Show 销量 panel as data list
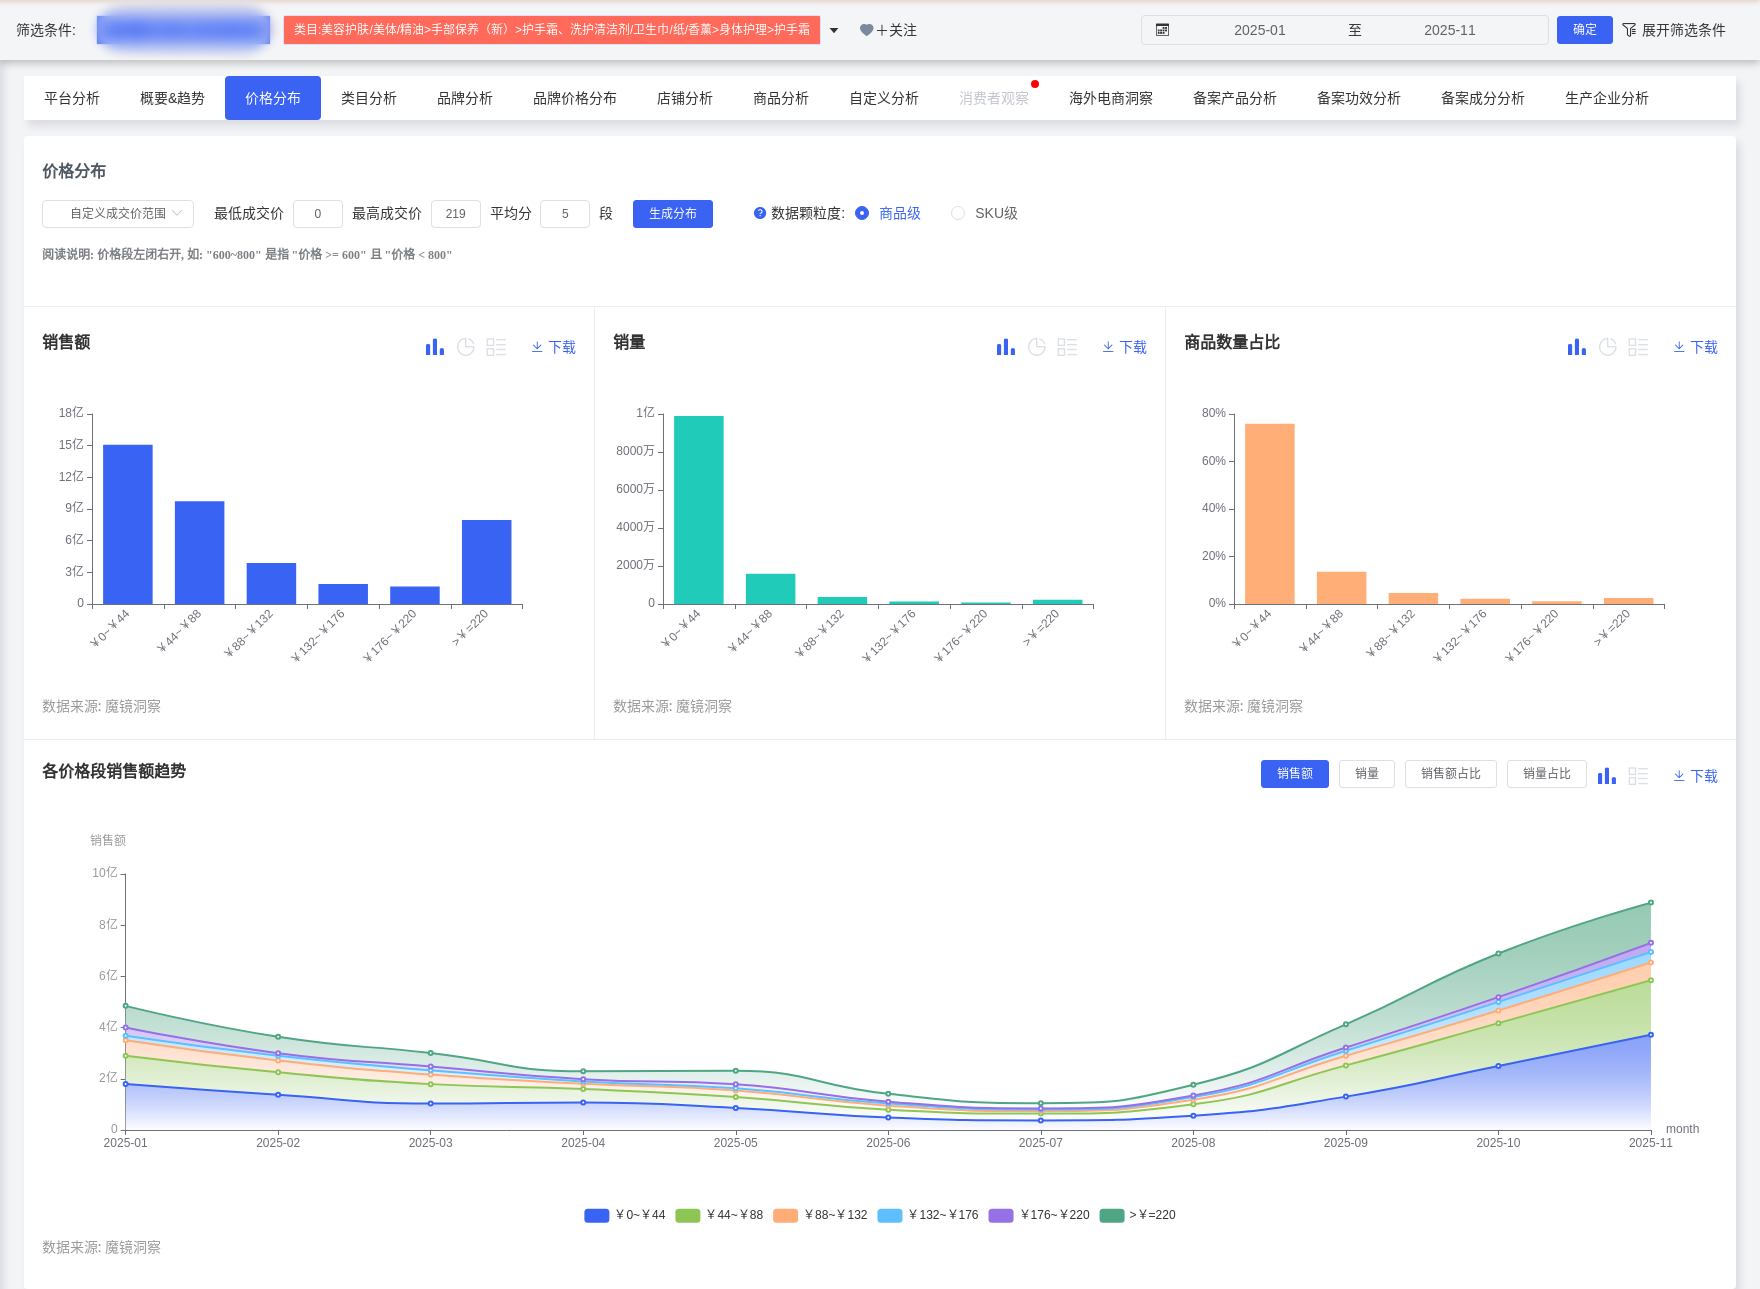1760x1289 pixels. 1067,347
